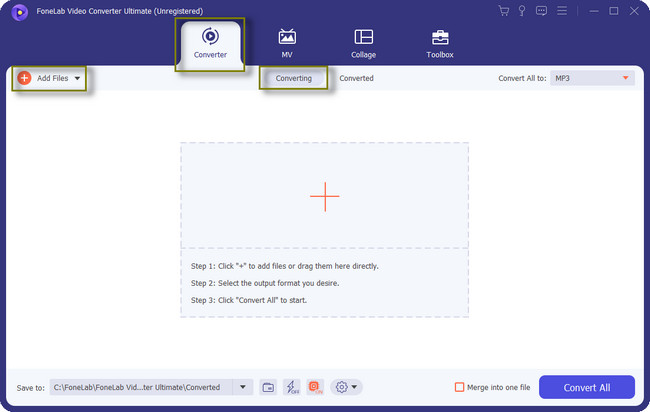Open the feedback chat bubble icon
650x412 pixels.
coord(541,11)
